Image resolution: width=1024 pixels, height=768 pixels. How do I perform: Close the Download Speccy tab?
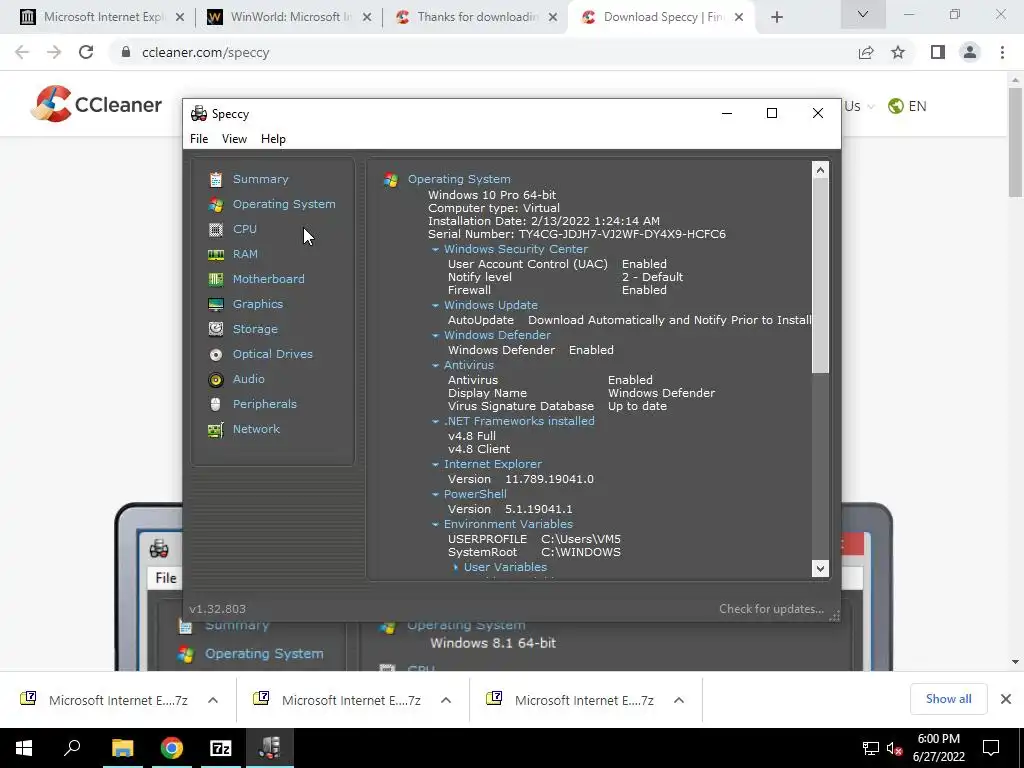(x=739, y=18)
